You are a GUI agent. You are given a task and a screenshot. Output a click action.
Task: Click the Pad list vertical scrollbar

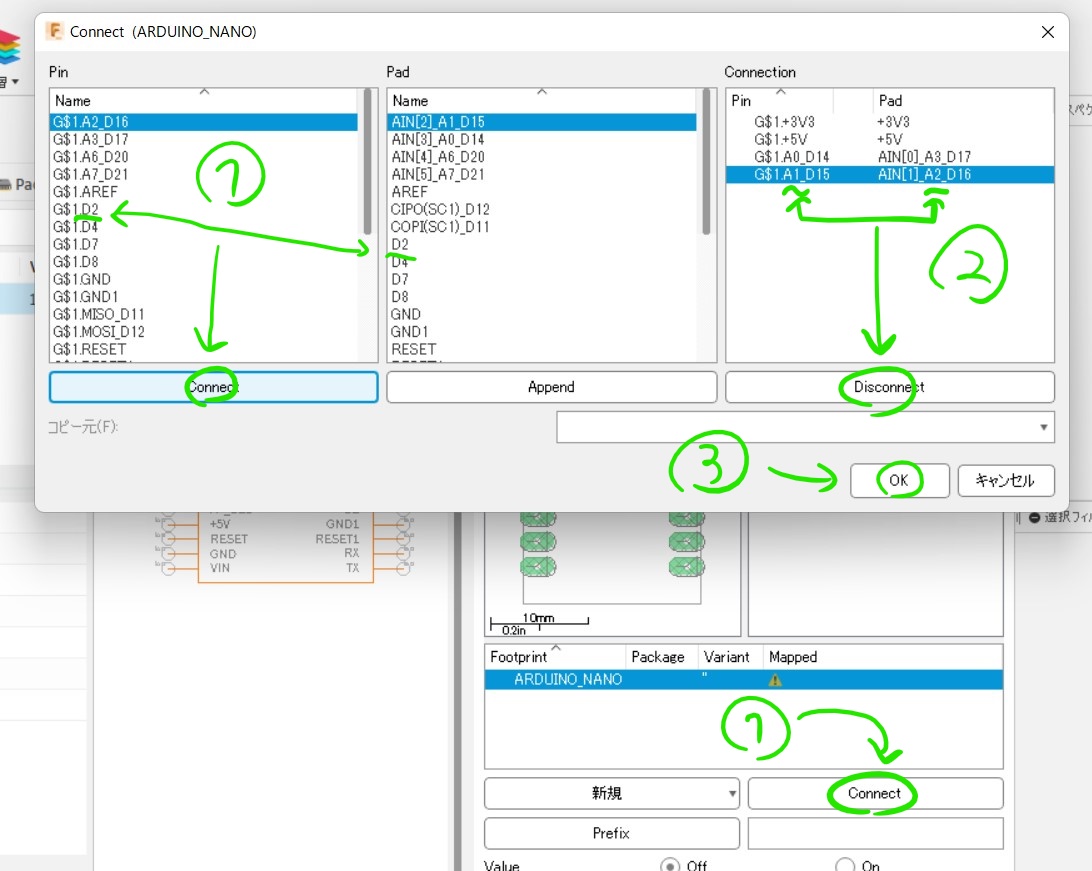coord(706,162)
